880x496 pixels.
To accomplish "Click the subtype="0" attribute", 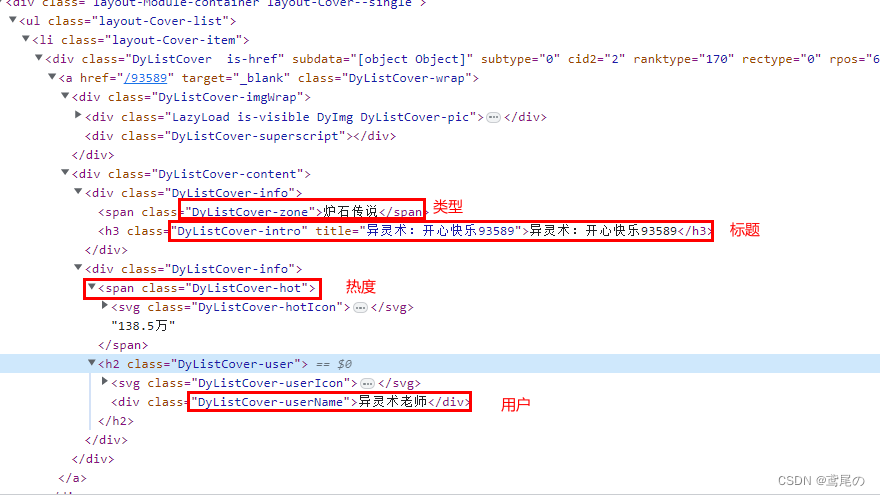I will (x=520, y=59).
